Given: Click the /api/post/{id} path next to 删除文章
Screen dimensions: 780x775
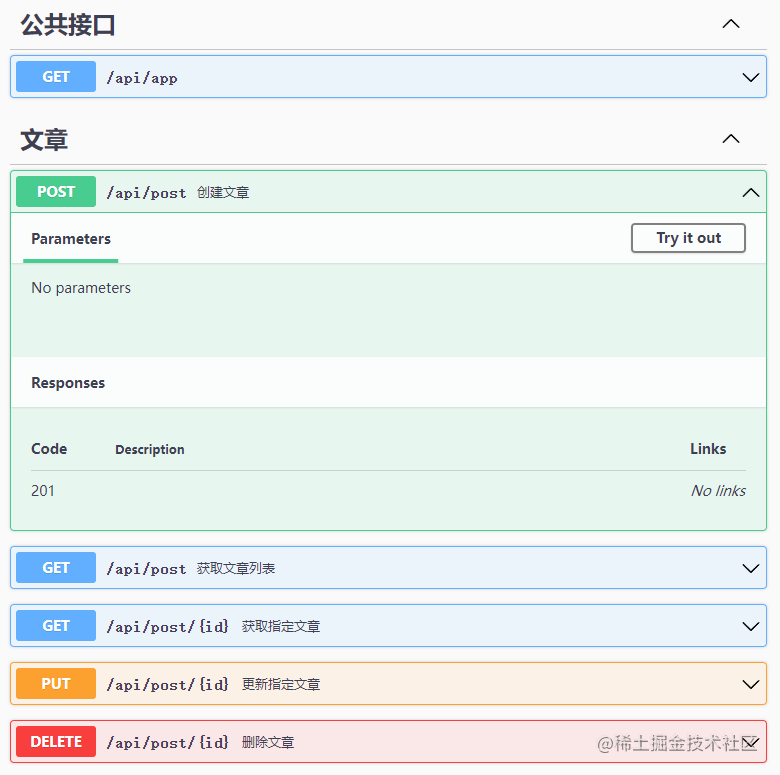Looking at the screenshot, I should tap(168, 743).
